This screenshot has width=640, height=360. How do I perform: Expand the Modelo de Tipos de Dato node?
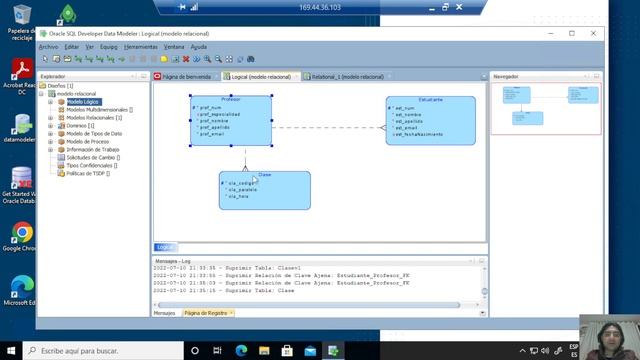(x=50, y=133)
